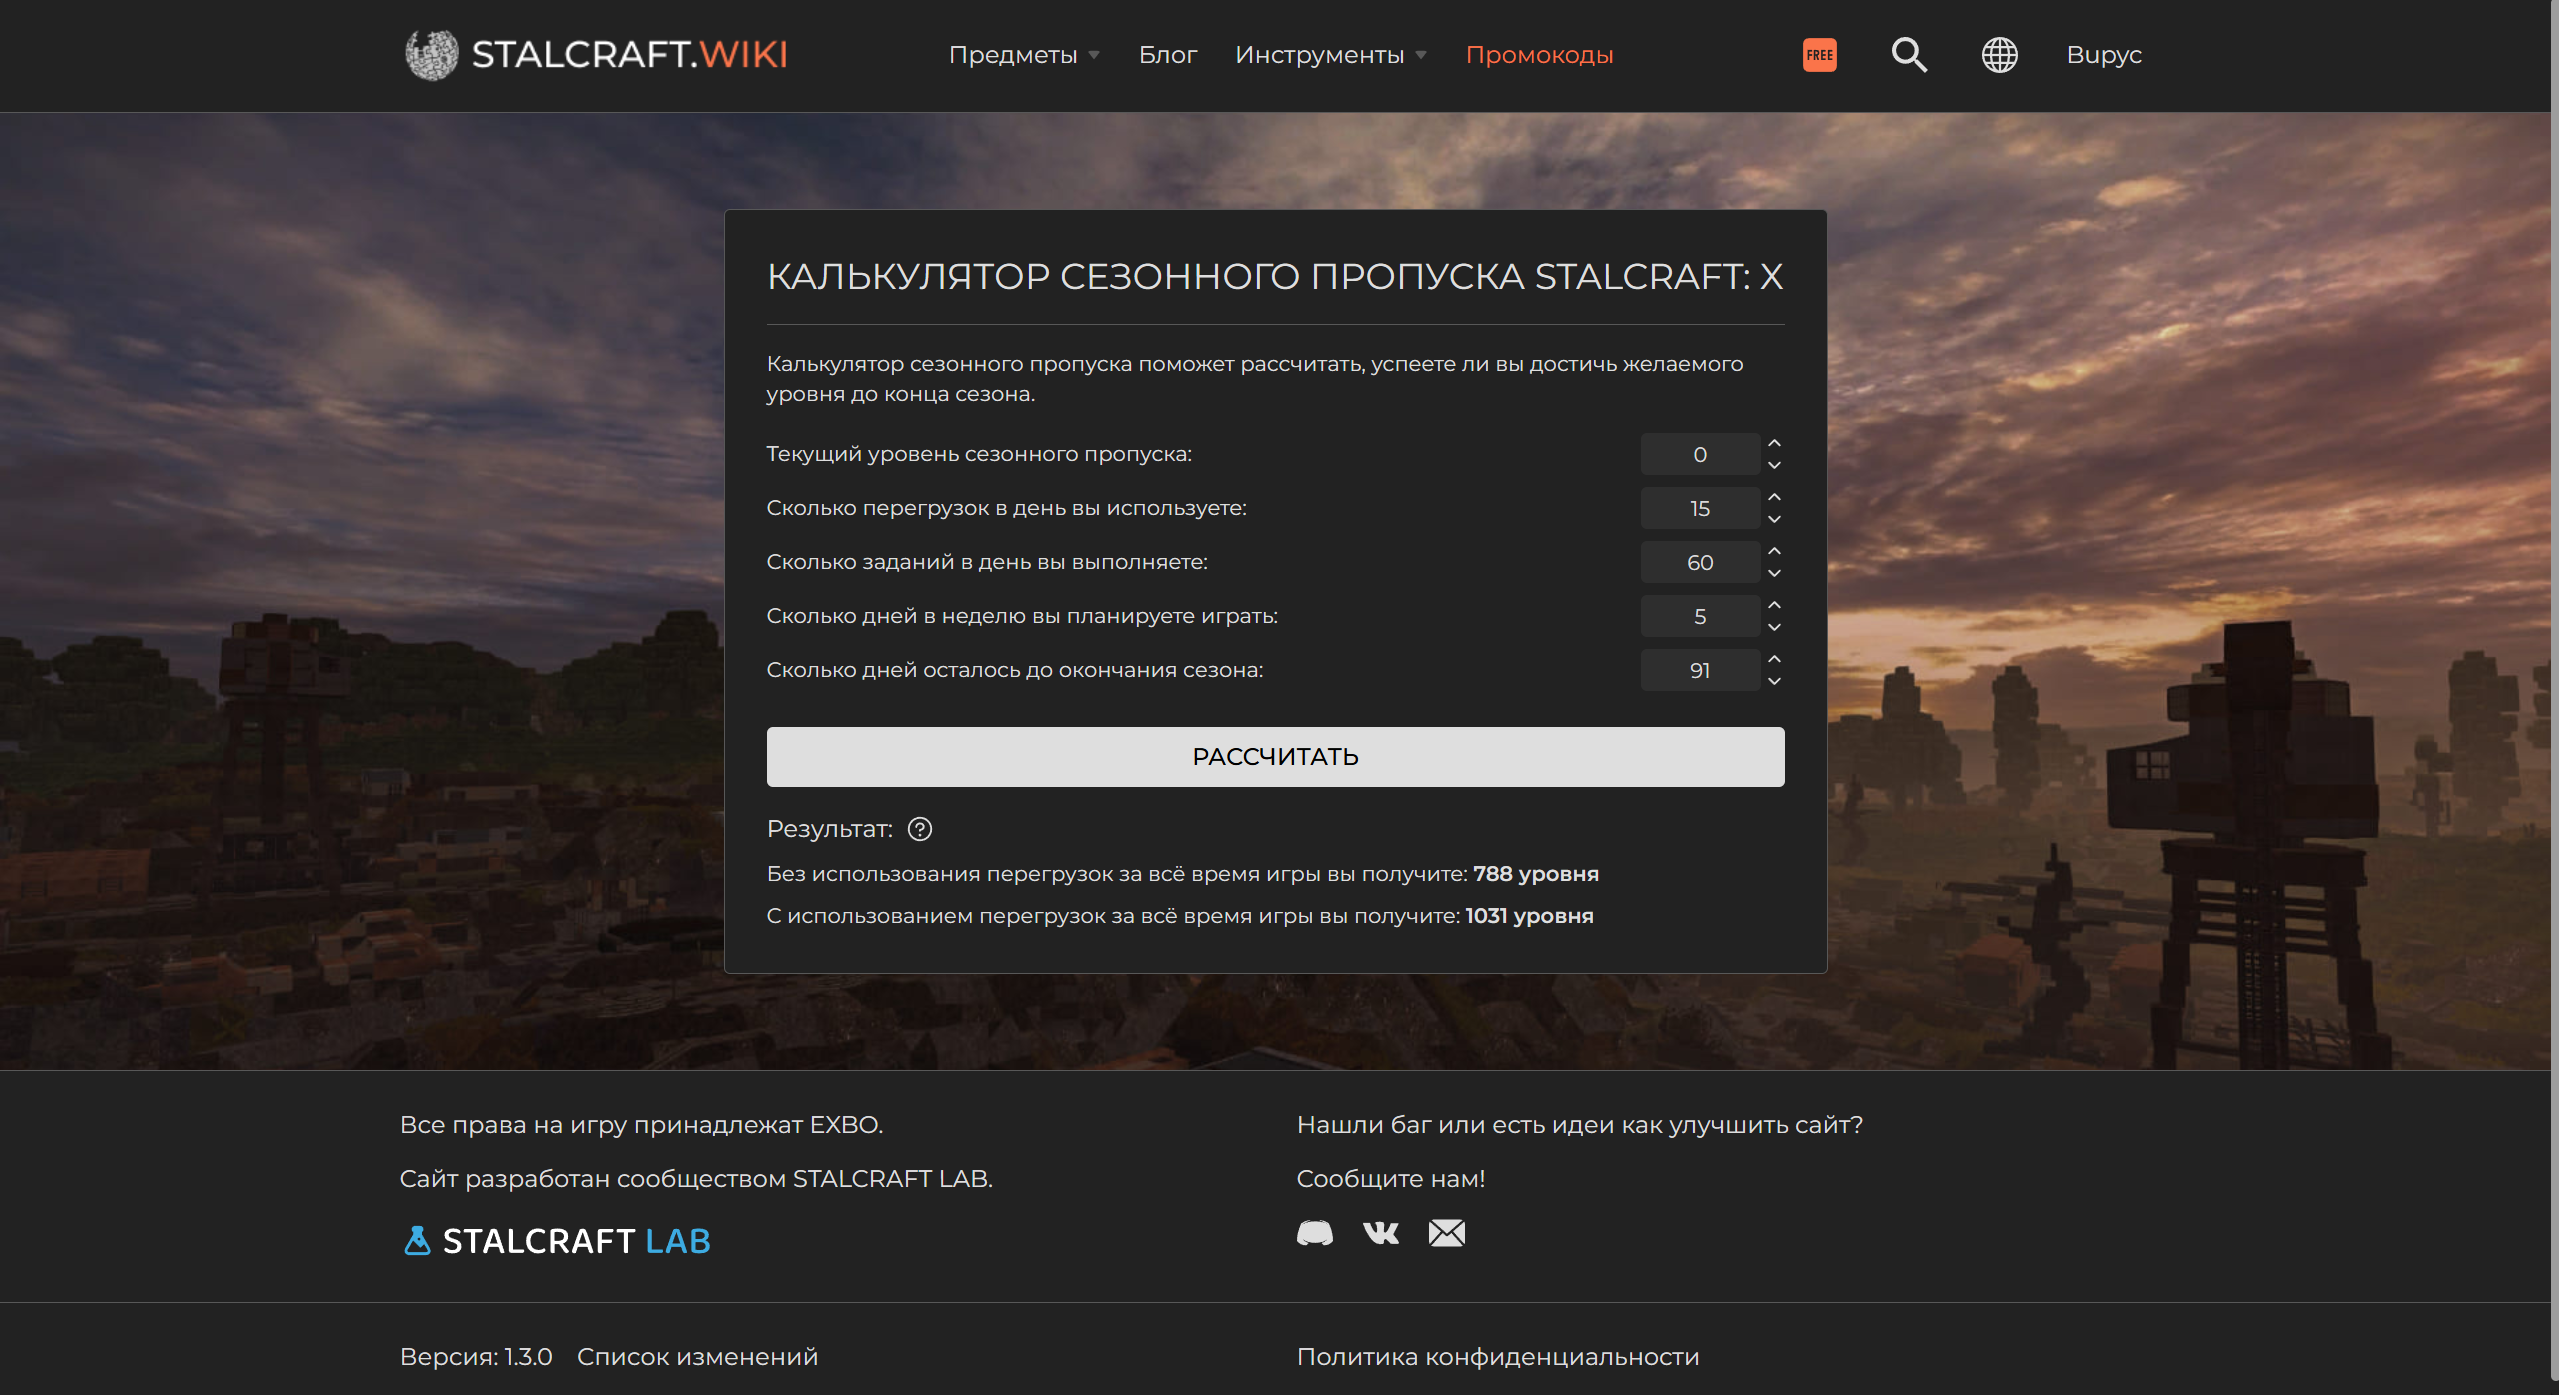Click the orange FREE badge icon

pos(1819,55)
